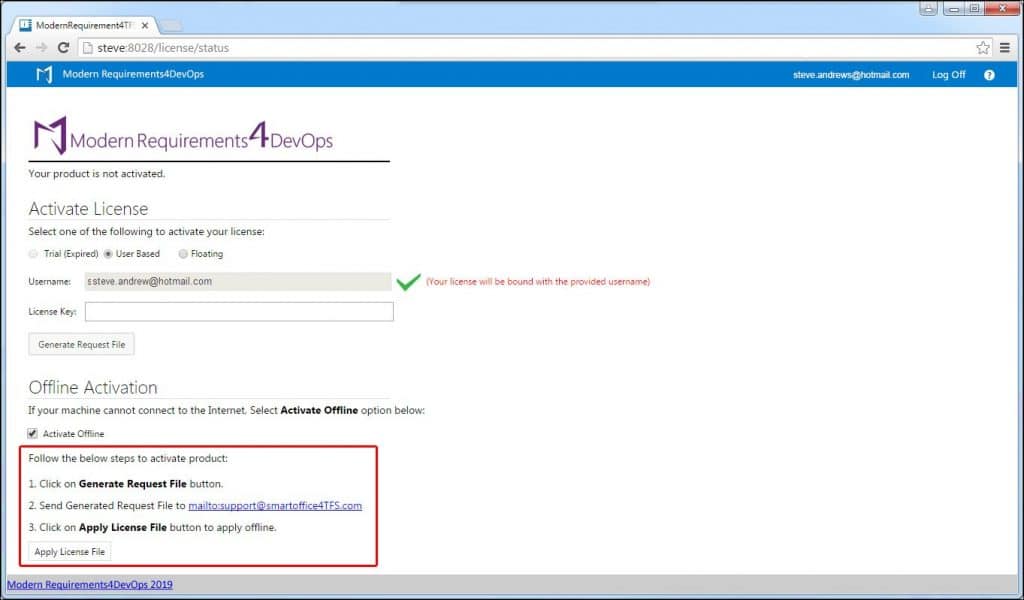This screenshot has height=600, width=1024.
Task: Select the Trial (Expired) radio button
Action: (33, 253)
